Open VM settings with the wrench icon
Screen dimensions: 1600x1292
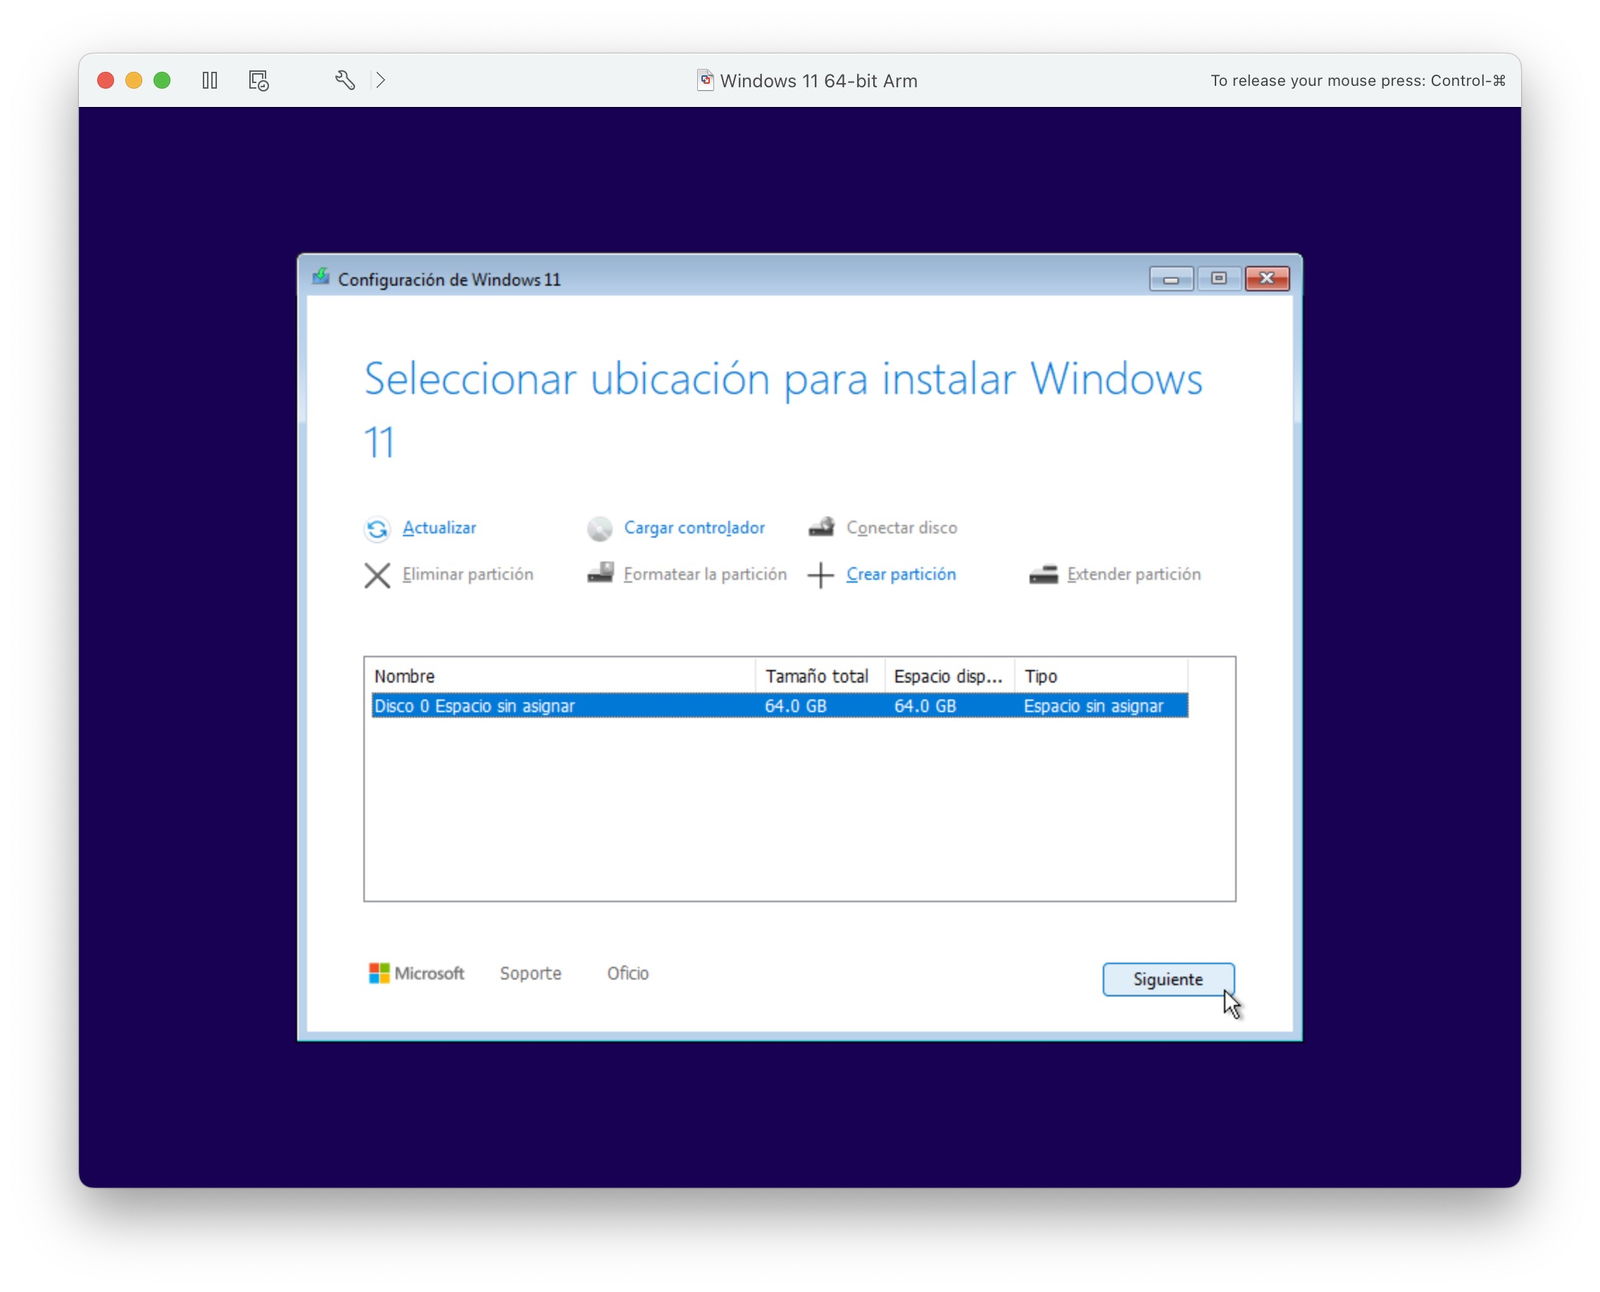[x=345, y=80]
